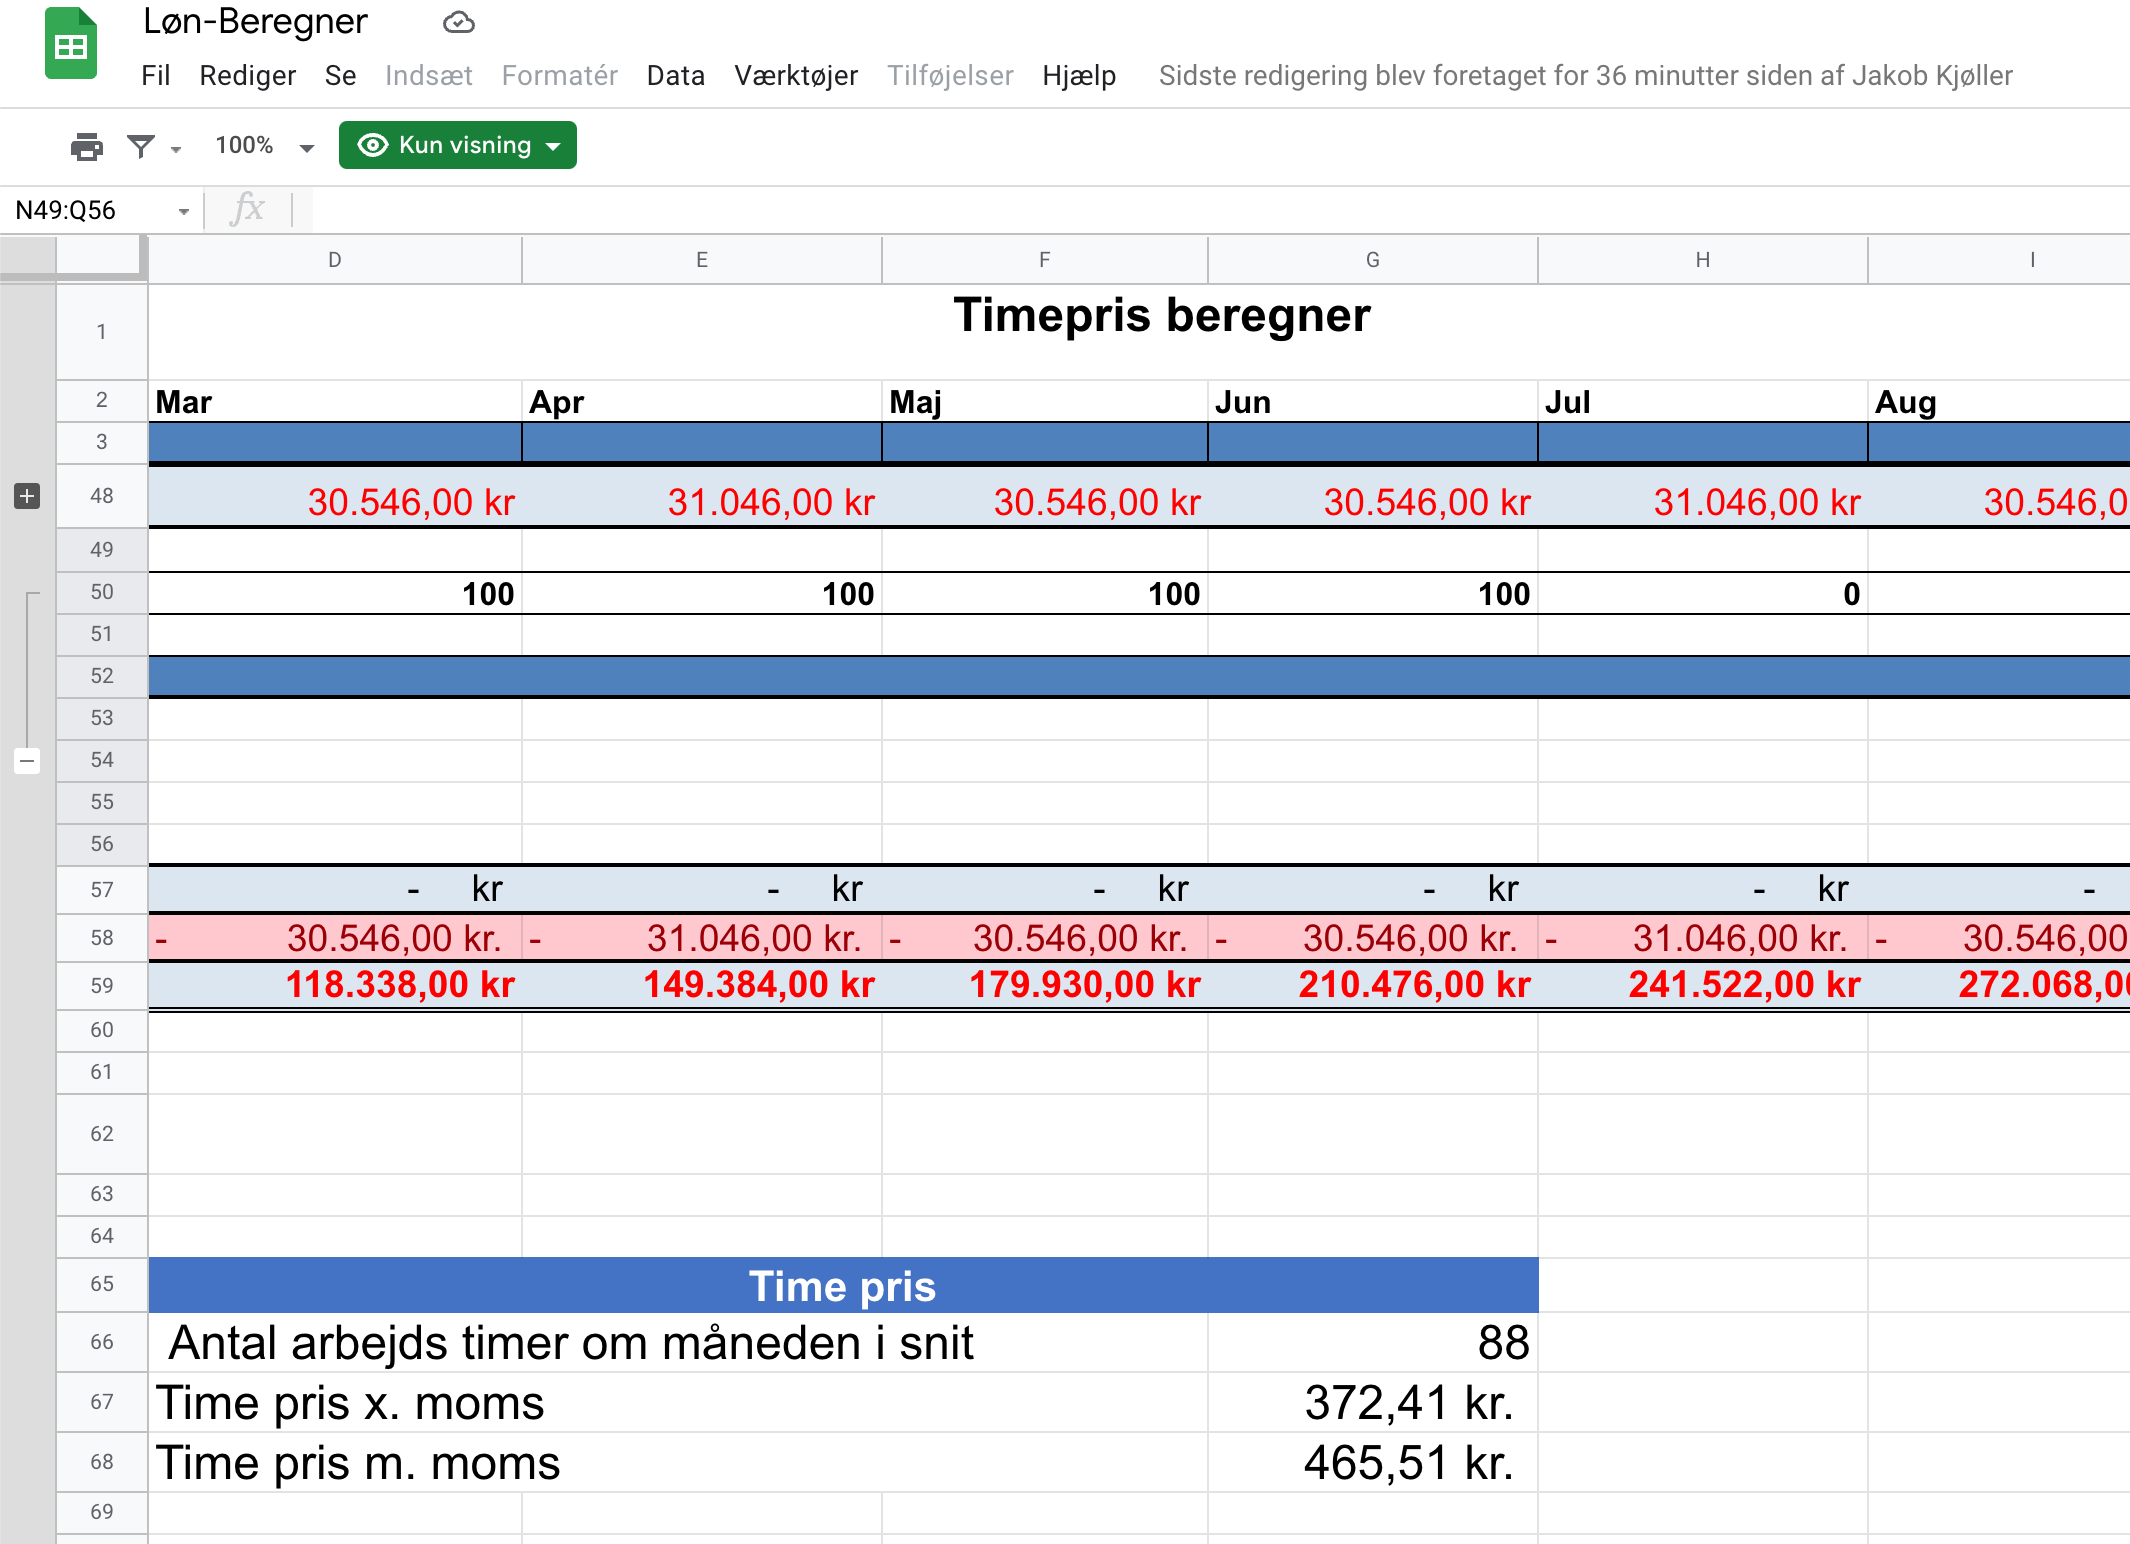Open the 100% zoom dropdown

265,146
